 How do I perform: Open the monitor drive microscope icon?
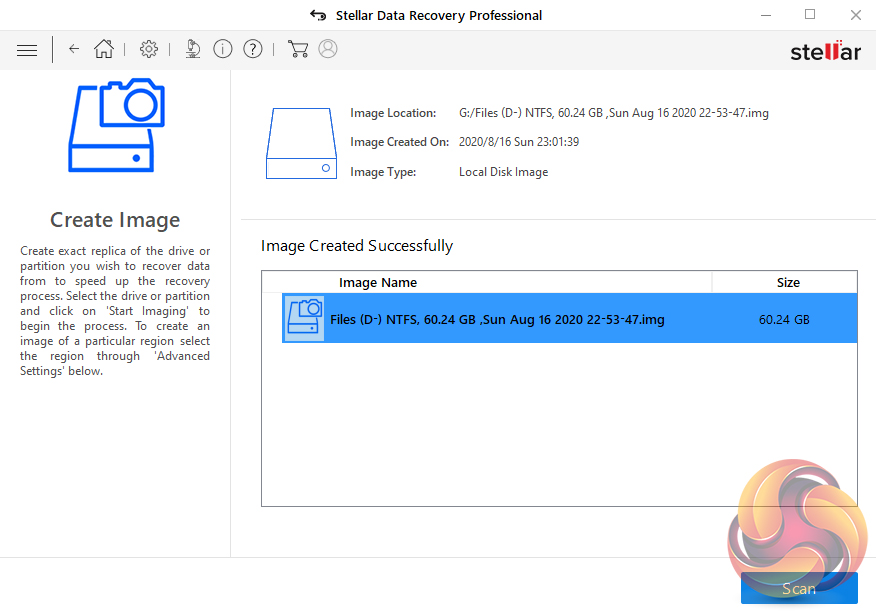pos(193,49)
